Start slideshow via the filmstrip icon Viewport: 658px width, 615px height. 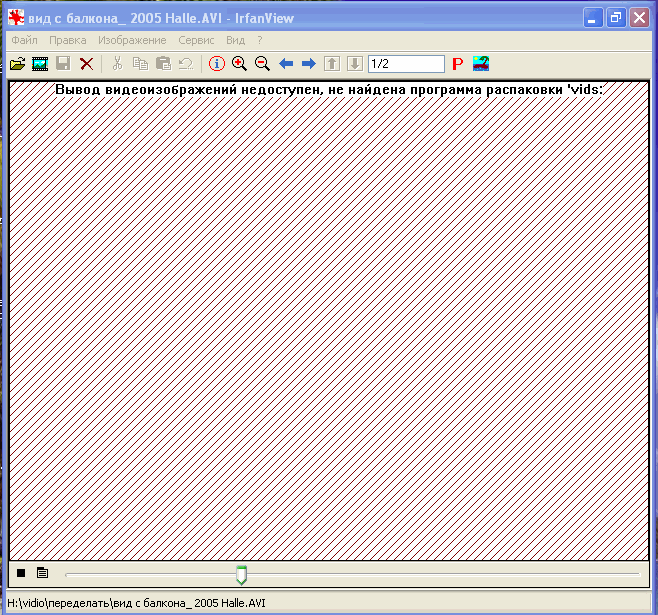[x=40, y=64]
